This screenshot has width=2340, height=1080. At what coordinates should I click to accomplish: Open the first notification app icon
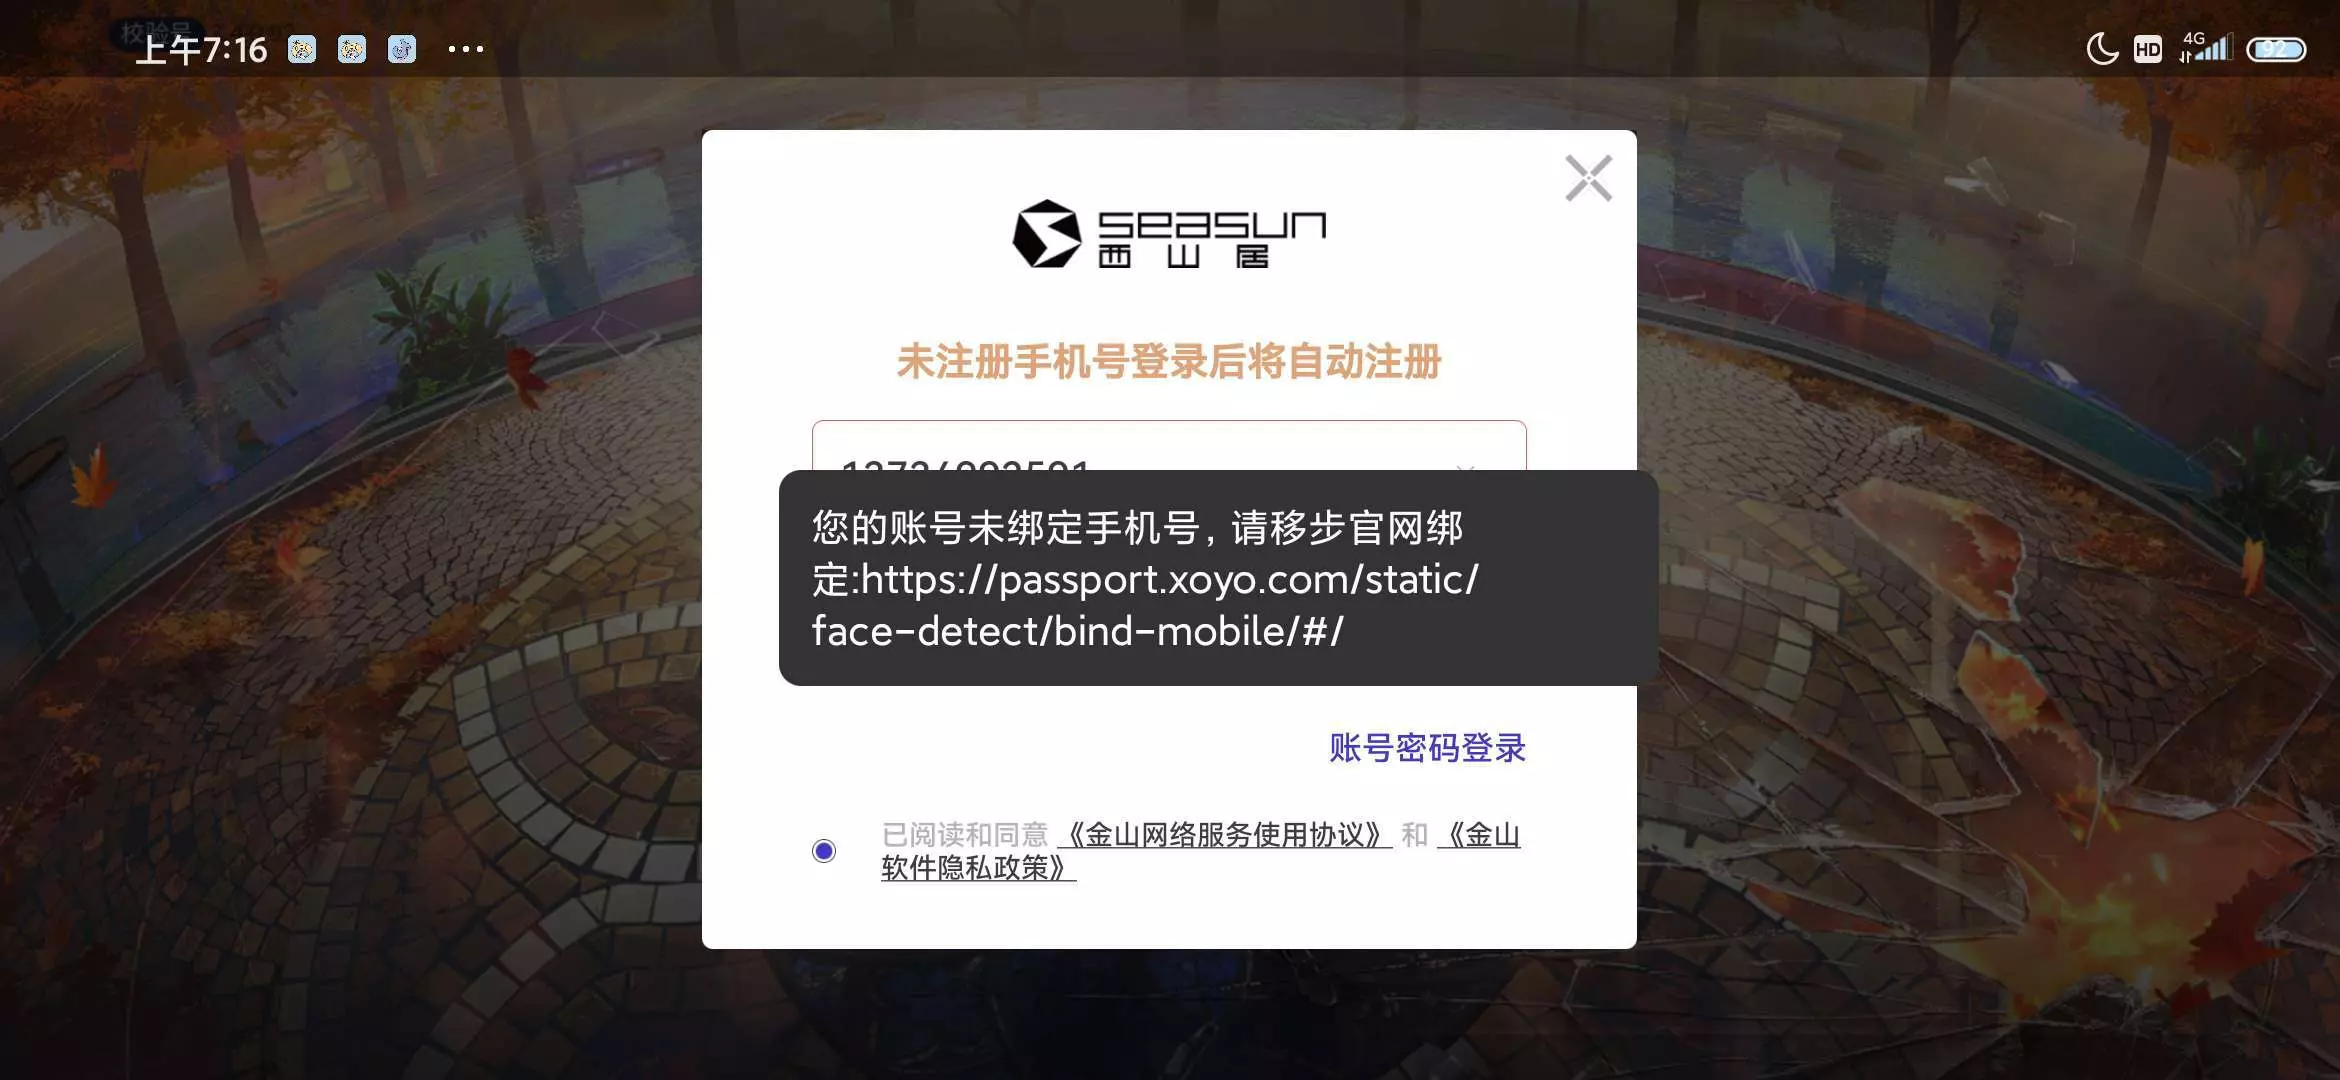302,49
